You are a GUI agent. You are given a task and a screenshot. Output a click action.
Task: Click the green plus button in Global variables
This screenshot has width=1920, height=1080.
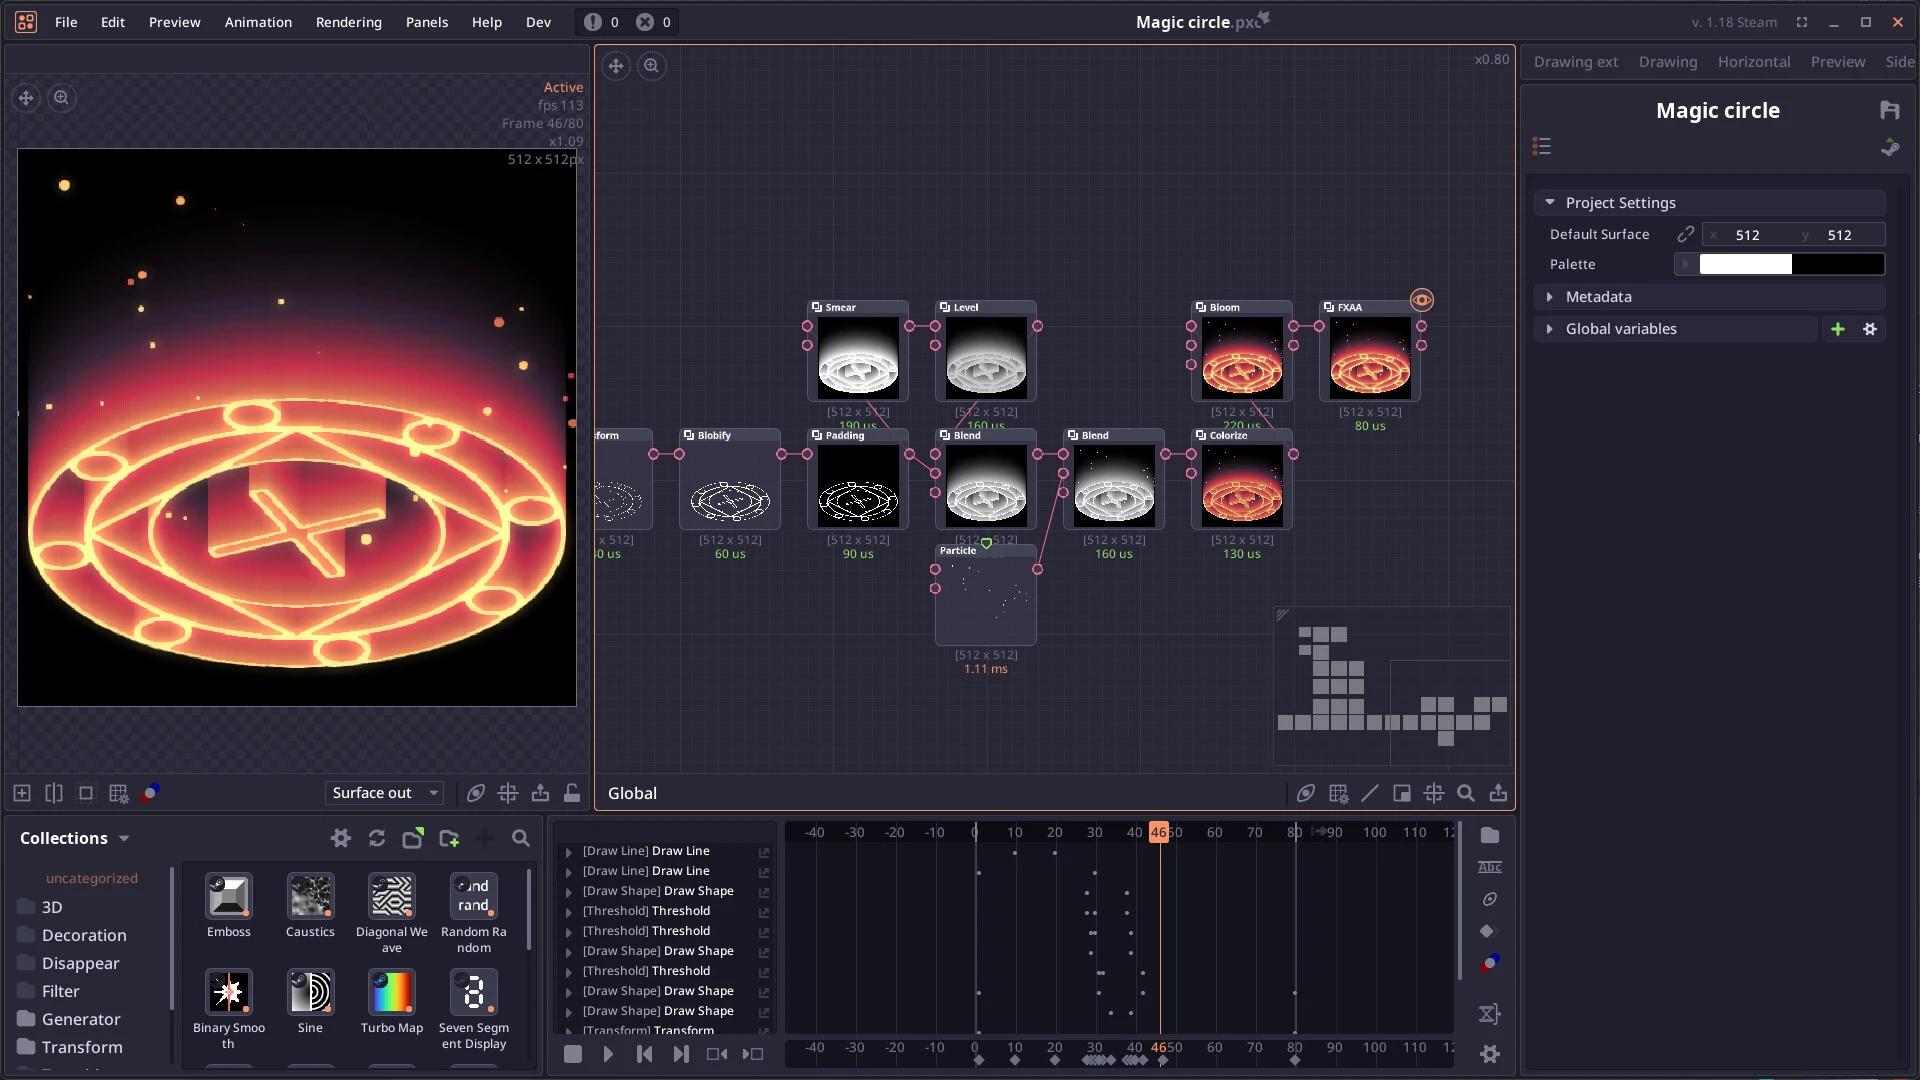[1839, 328]
